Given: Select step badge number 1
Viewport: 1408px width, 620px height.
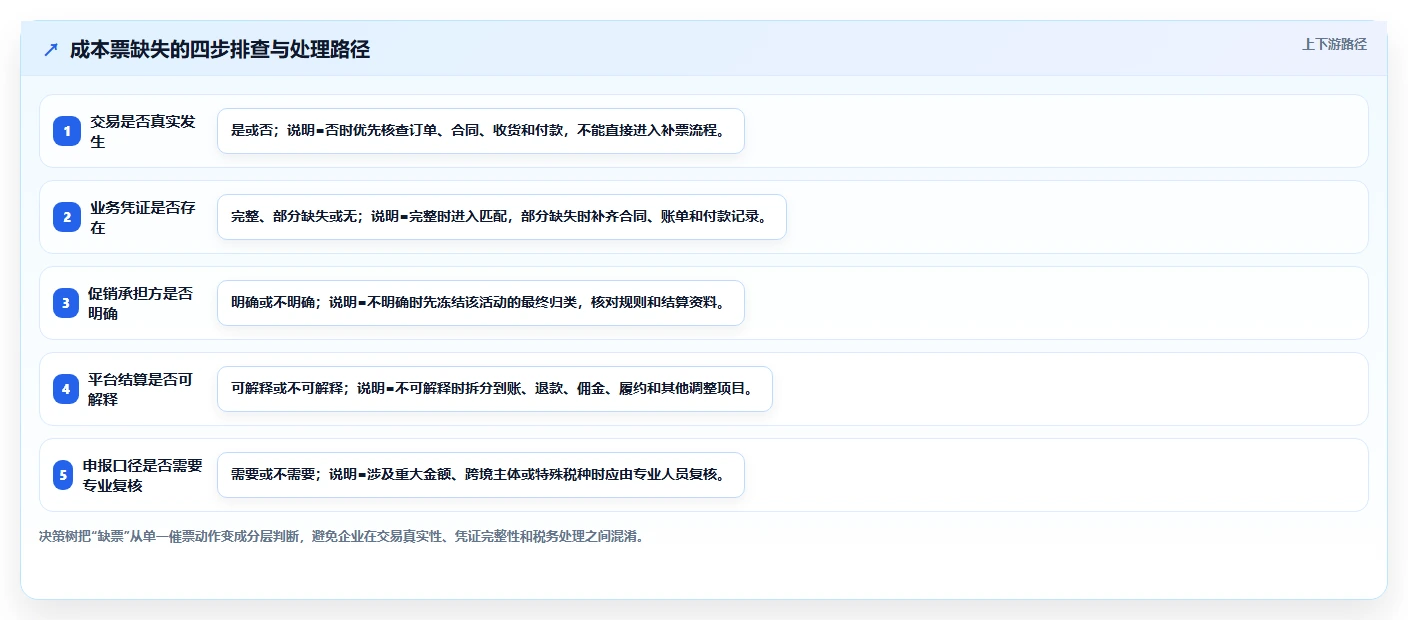Looking at the screenshot, I should click(x=67, y=131).
